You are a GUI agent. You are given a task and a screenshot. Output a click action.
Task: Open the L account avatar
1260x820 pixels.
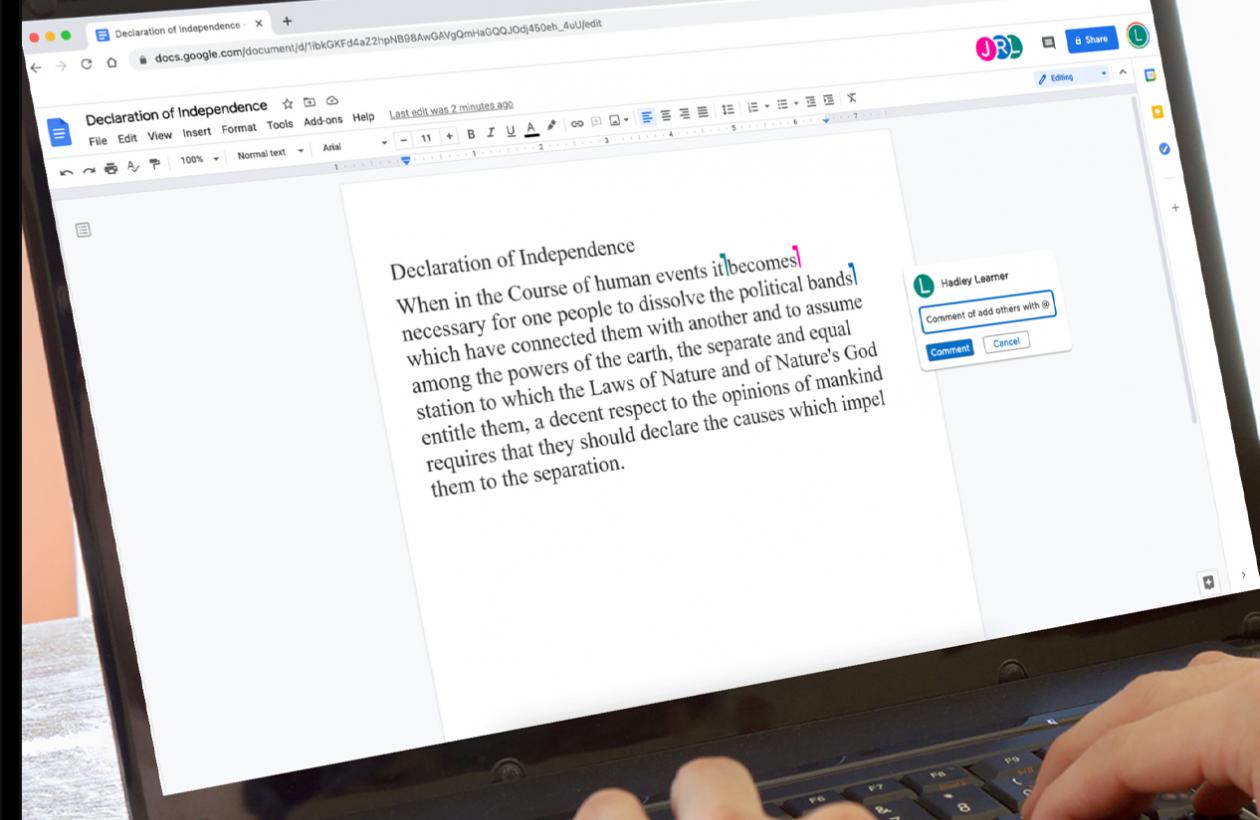[x=1137, y=36]
